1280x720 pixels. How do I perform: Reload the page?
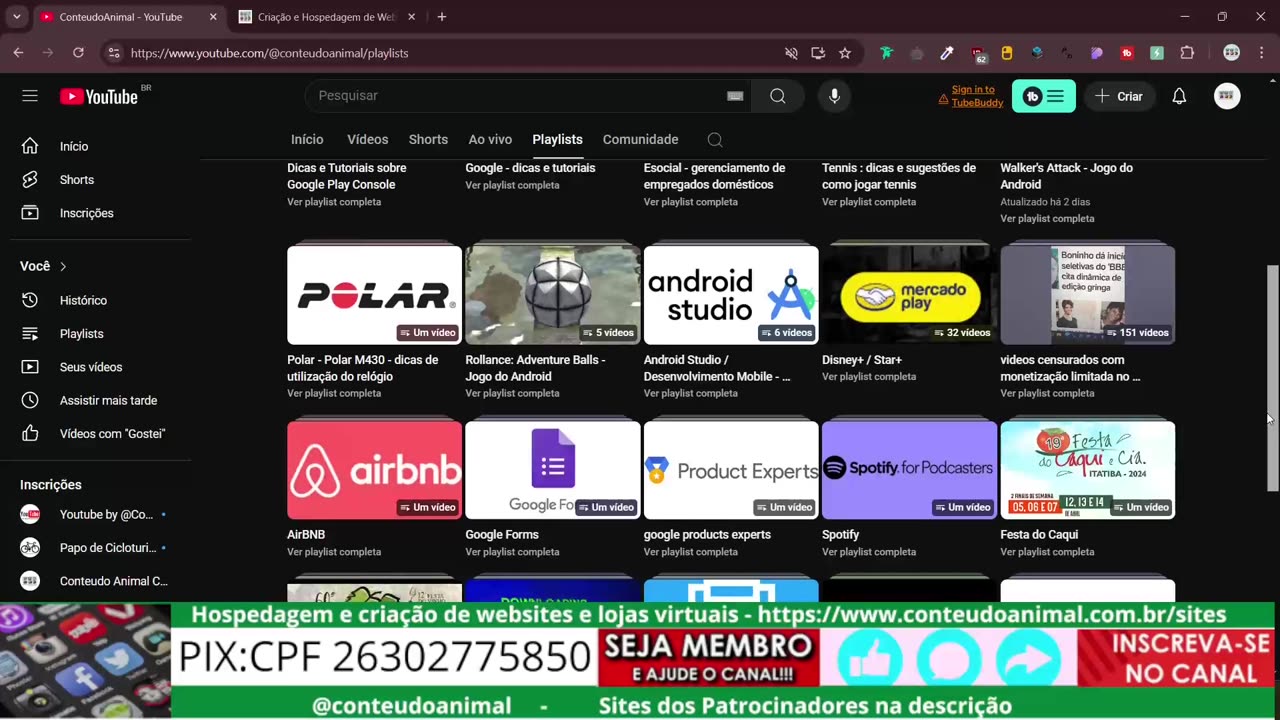tap(78, 53)
